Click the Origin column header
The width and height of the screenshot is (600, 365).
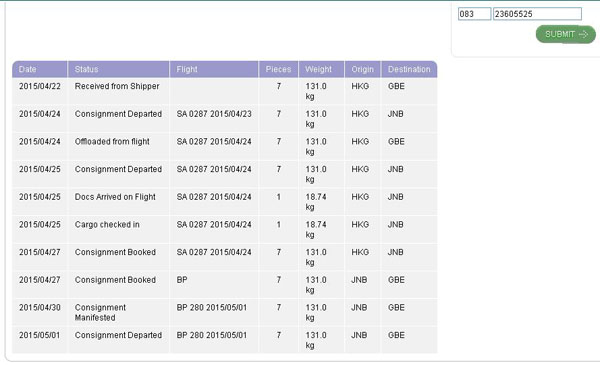tap(363, 69)
